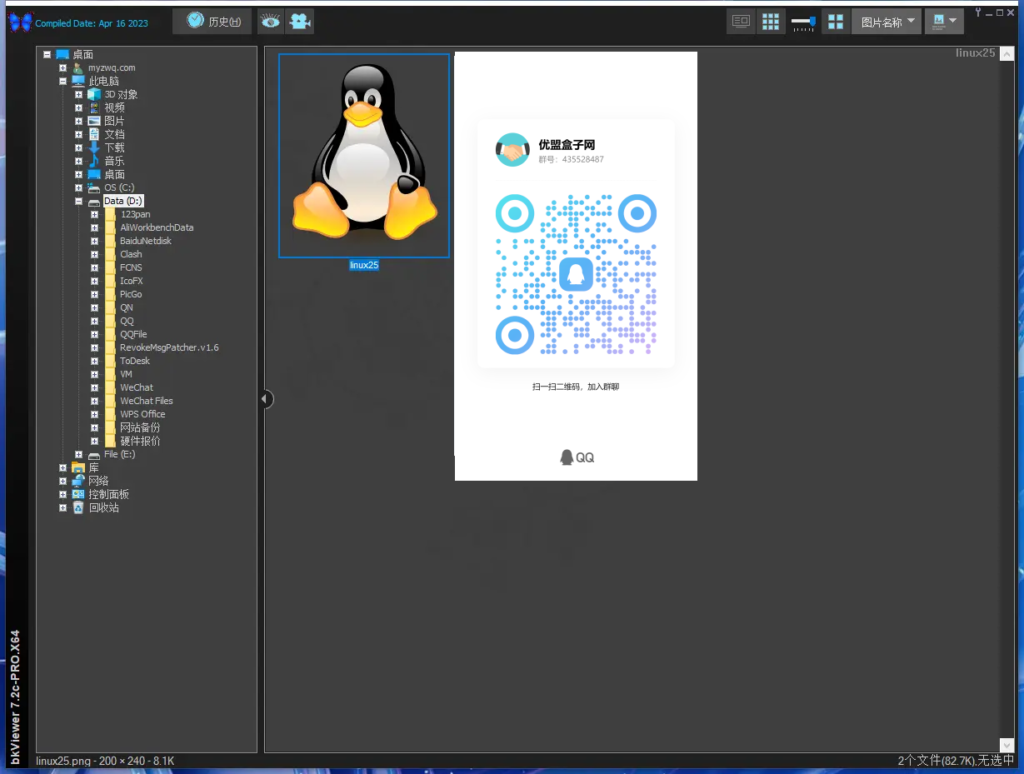Expand the File (E:) drive node
The image size is (1024, 774).
(x=78, y=455)
